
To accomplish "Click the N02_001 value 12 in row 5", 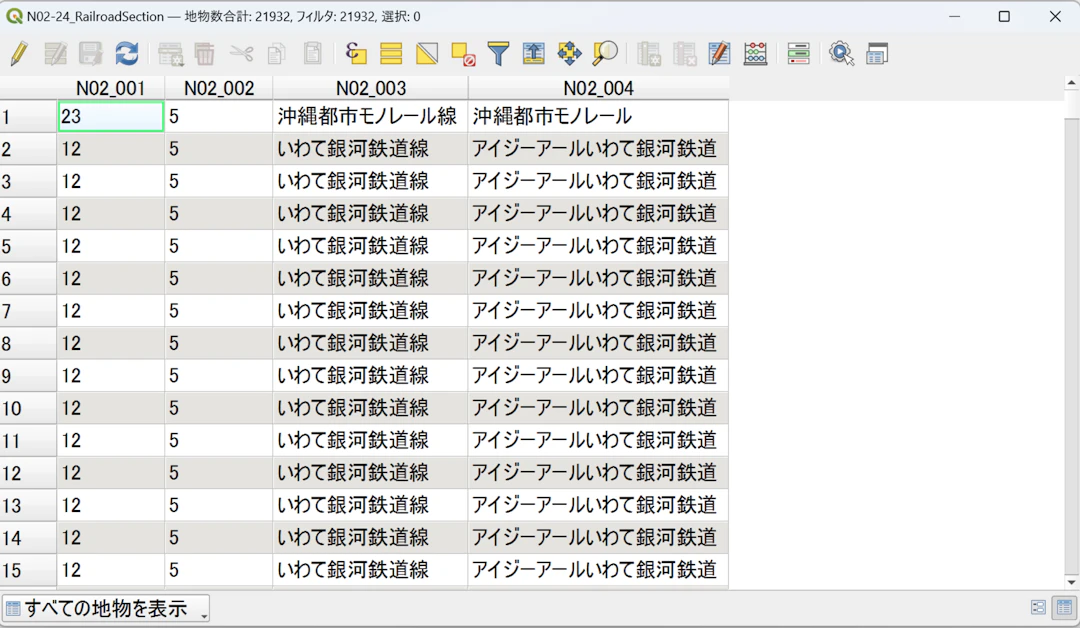I will click(110, 246).
